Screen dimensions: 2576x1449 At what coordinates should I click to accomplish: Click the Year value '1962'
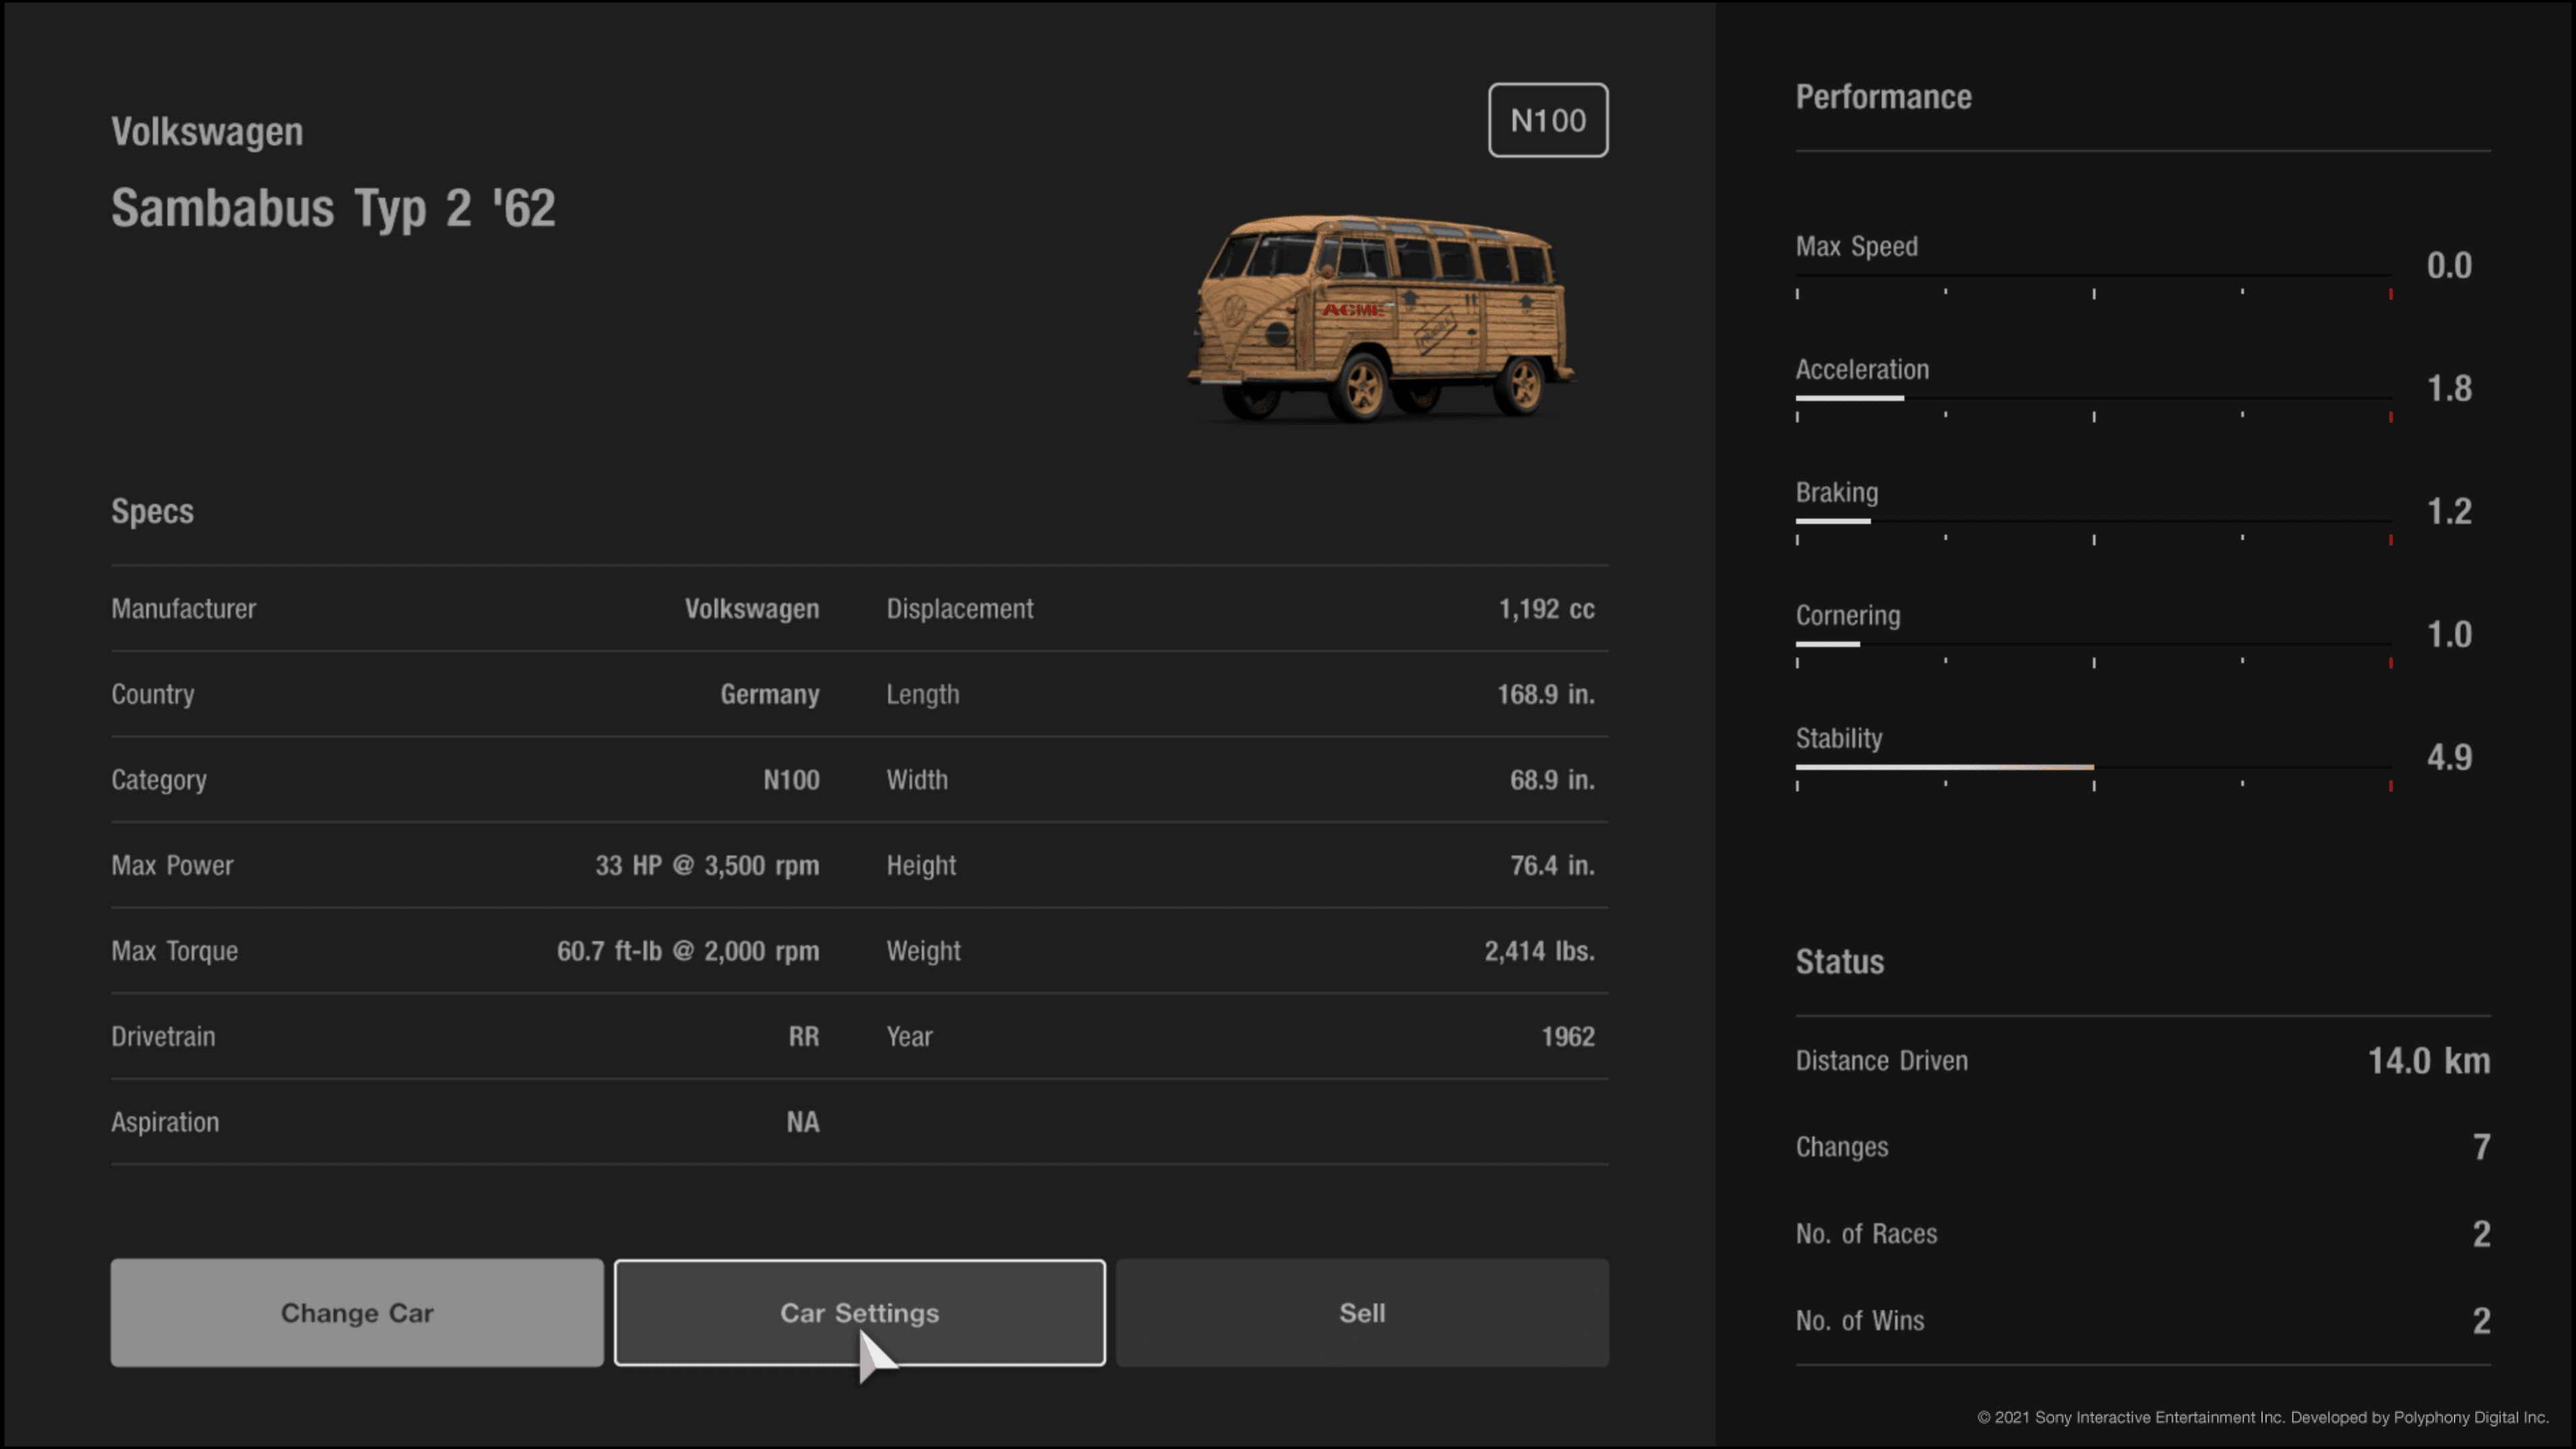1568,1037
